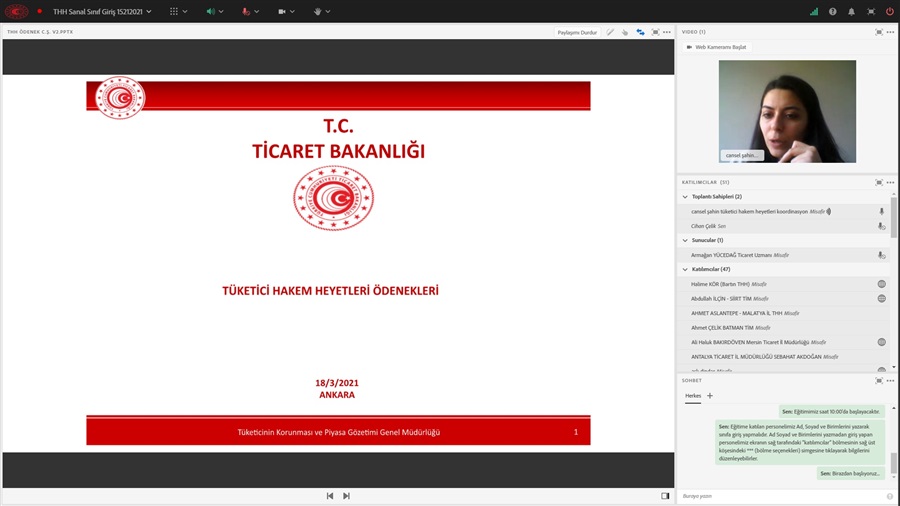Click participants list scrollbar thumb

pyautogui.click(x=894, y=218)
